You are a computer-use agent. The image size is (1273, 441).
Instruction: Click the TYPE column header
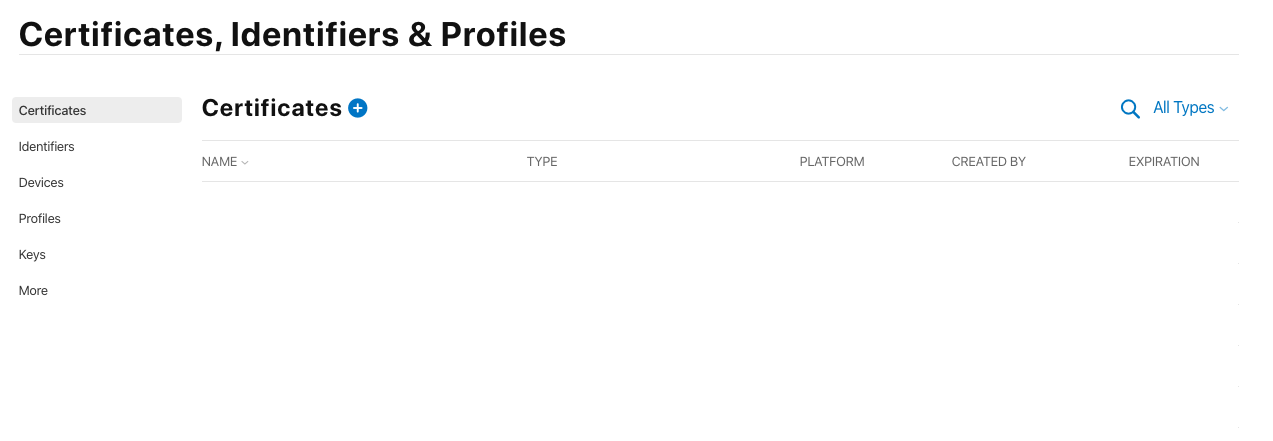coord(542,161)
